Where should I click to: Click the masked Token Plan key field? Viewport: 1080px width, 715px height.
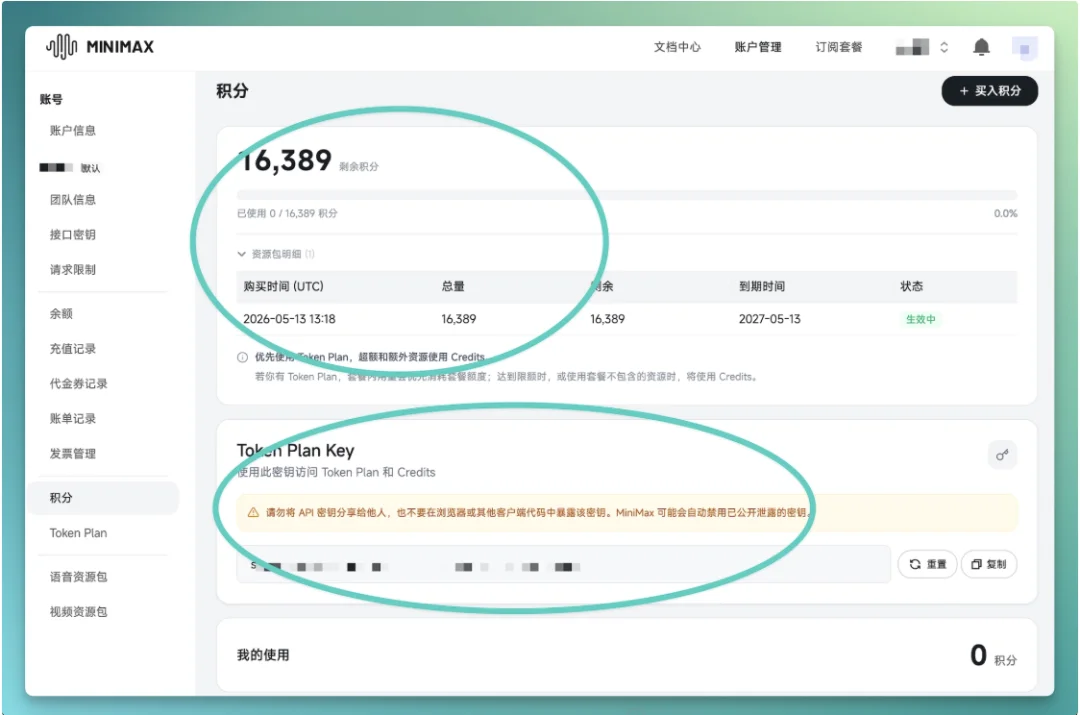point(563,565)
